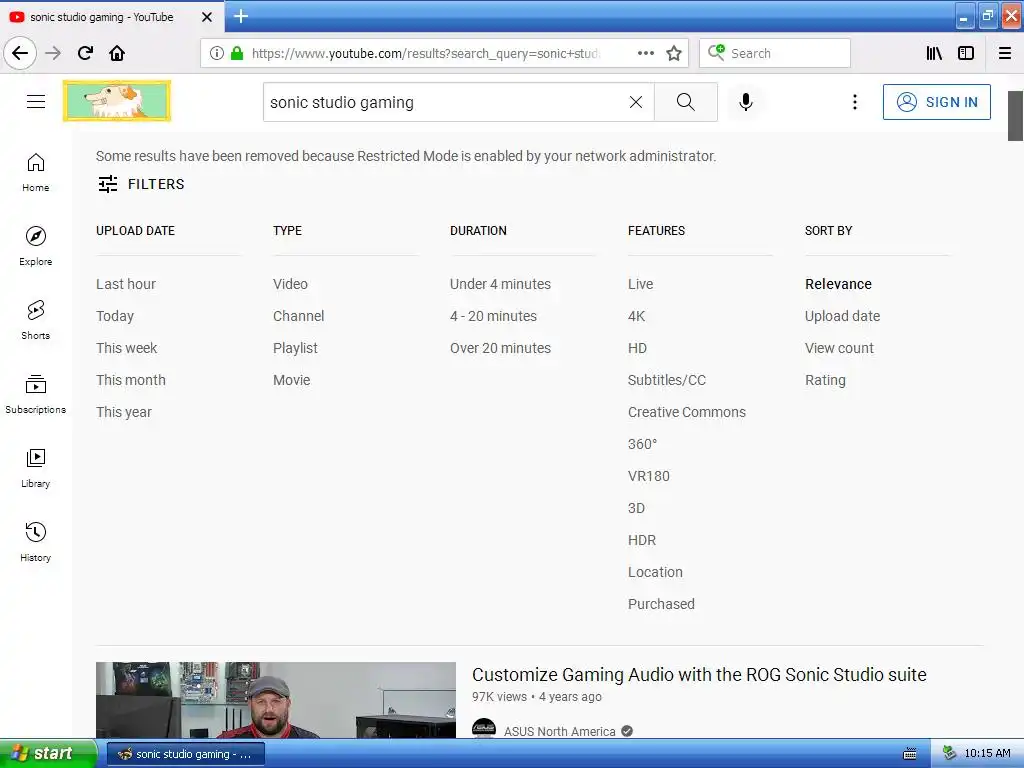Start voice search with the microphone icon
The height and width of the screenshot is (768, 1024).
pos(746,102)
